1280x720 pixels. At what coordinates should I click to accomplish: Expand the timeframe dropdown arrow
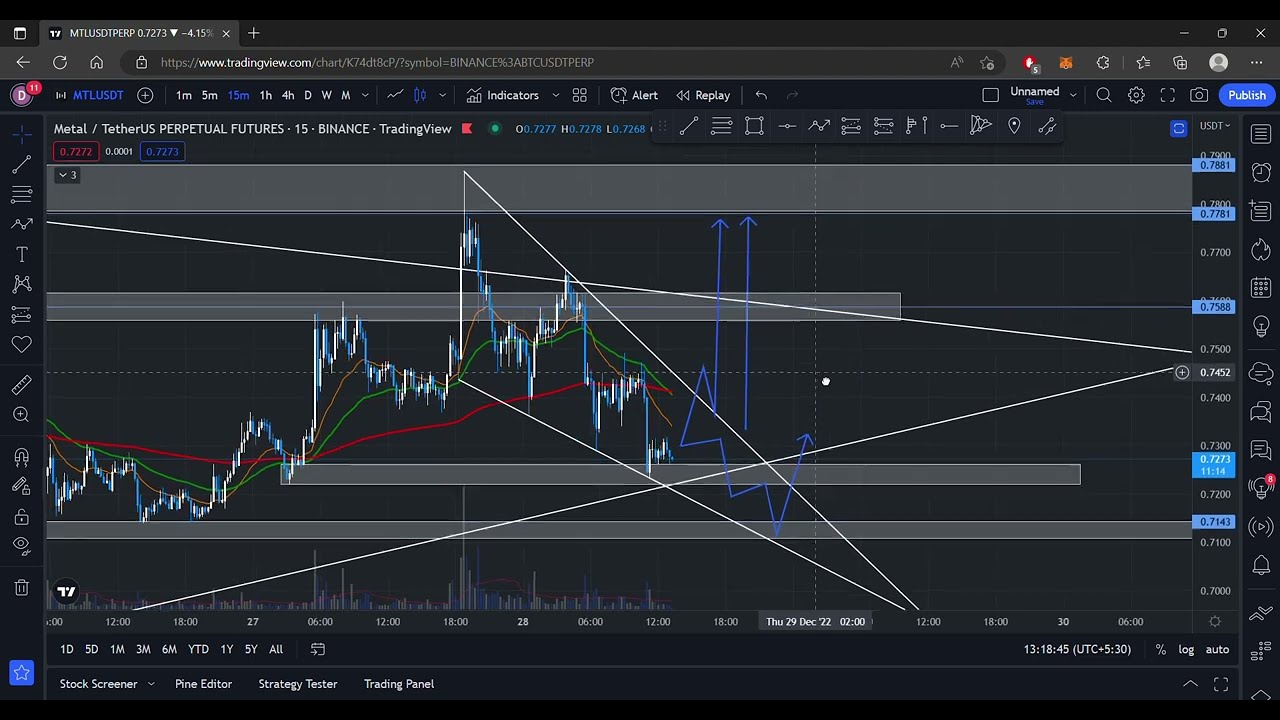click(365, 95)
